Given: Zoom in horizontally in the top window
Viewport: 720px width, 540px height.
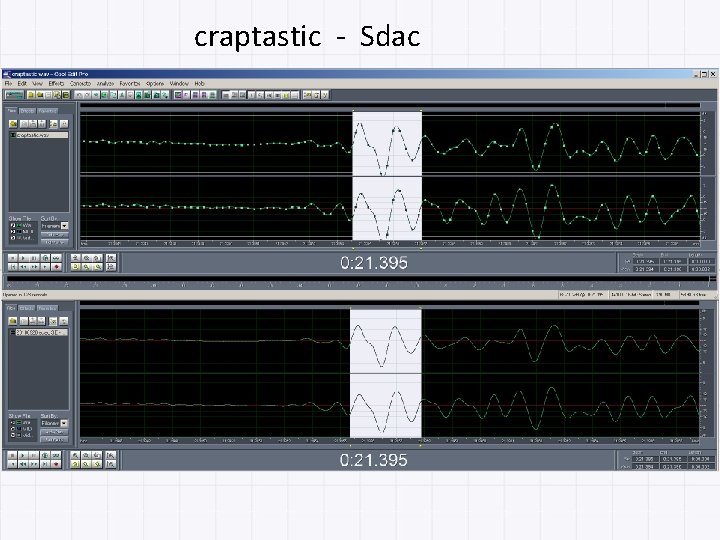Looking at the screenshot, I should pyautogui.click(x=75, y=258).
